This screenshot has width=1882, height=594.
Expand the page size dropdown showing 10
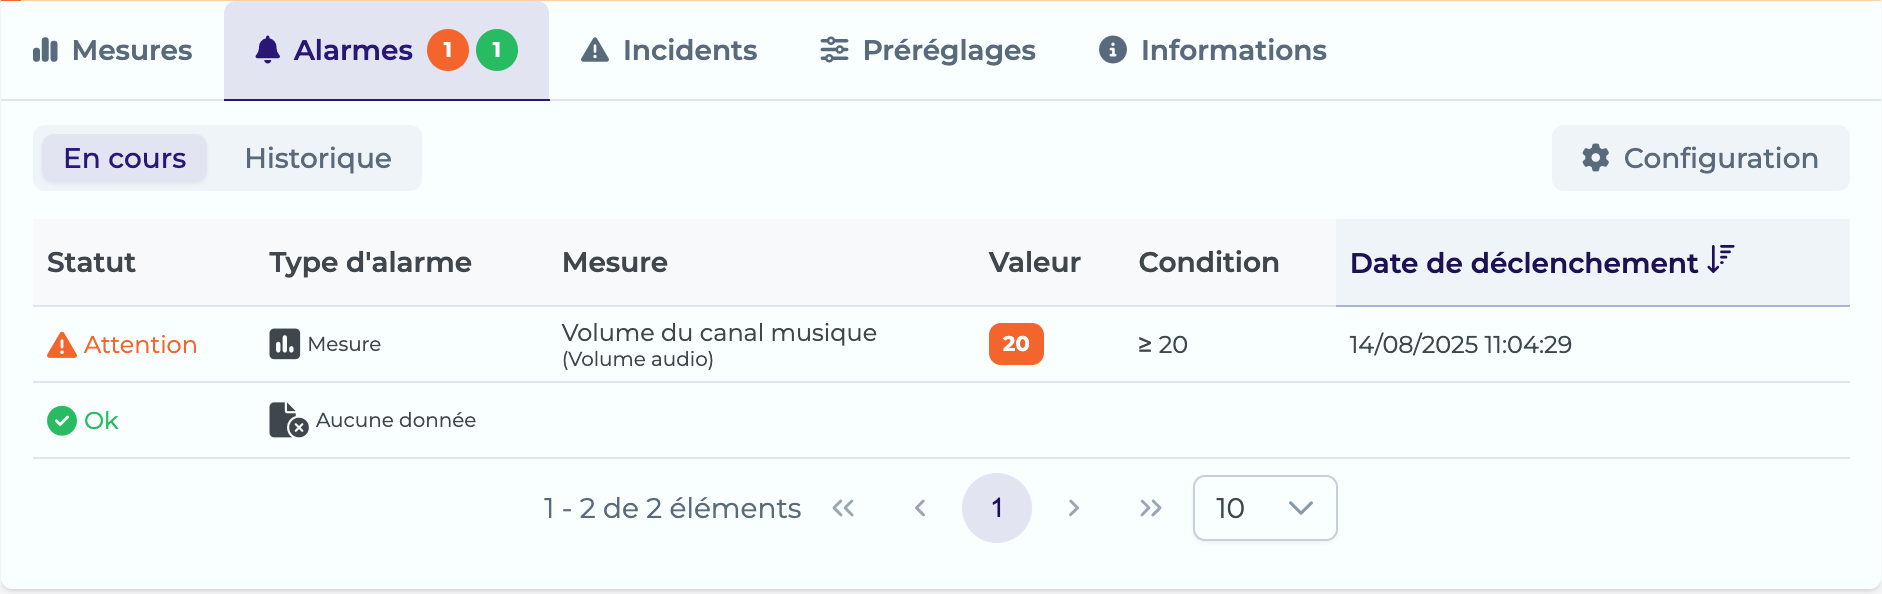pyautogui.click(x=1265, y=508)
